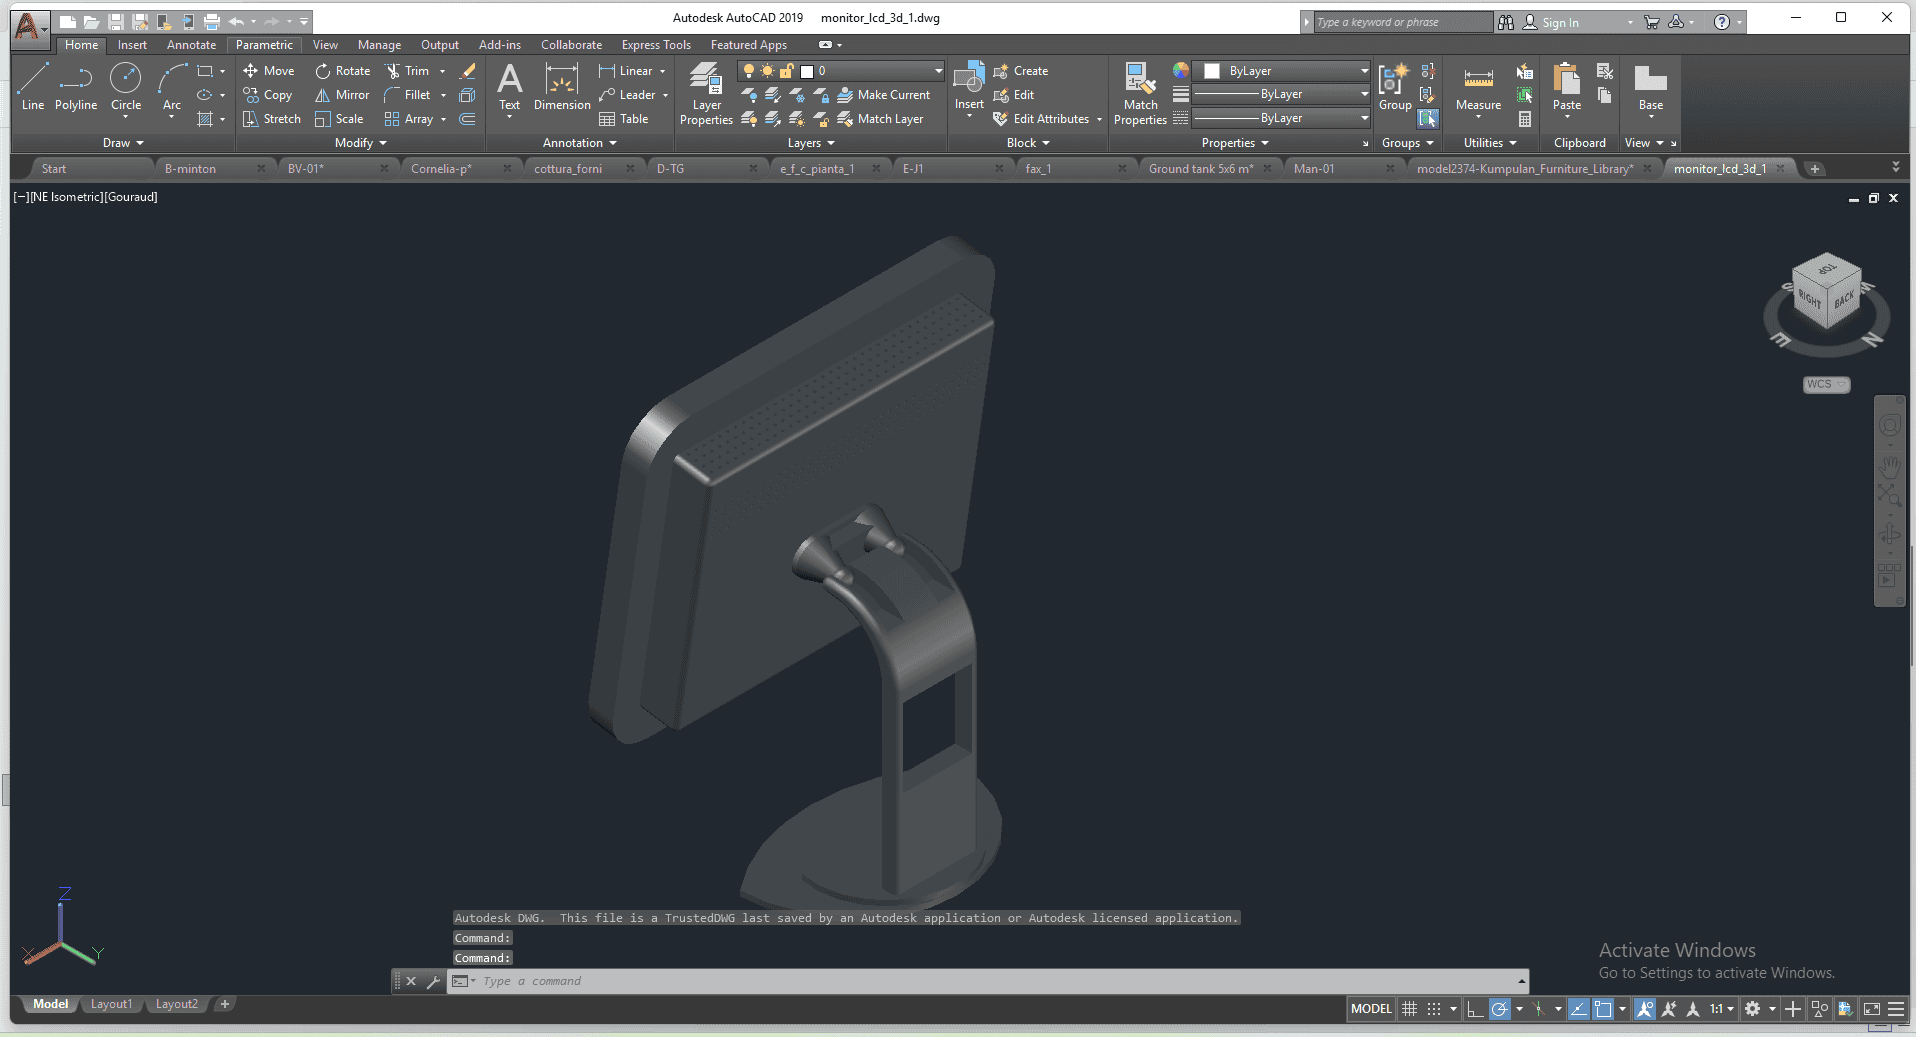1916x1037 pixels.
Task: Switch to the Annotate ribbon tab
Action: [x=191, y=45]
